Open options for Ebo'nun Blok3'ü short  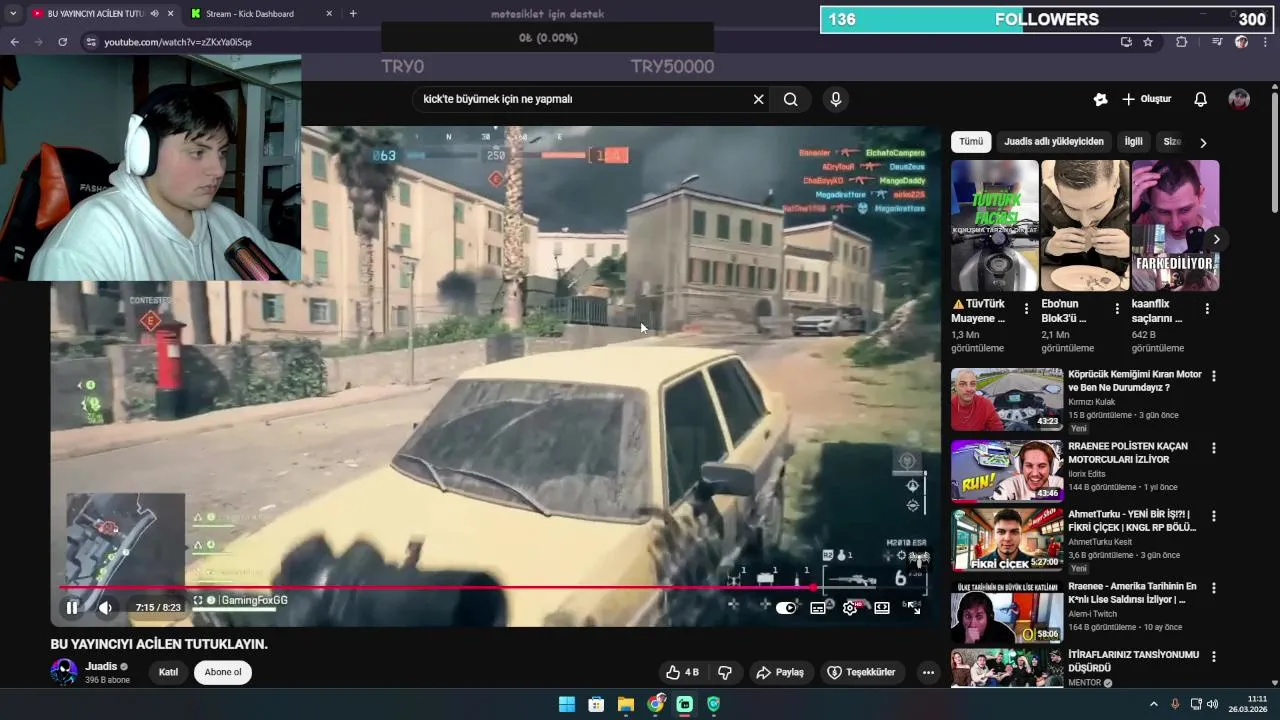(x=1117, y=309)
